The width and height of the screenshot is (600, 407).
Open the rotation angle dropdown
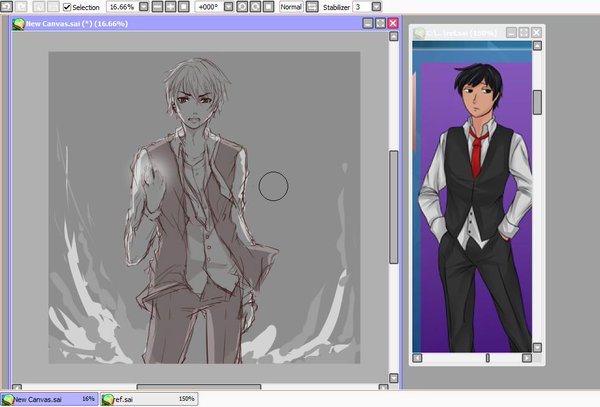tap(228, 7)
